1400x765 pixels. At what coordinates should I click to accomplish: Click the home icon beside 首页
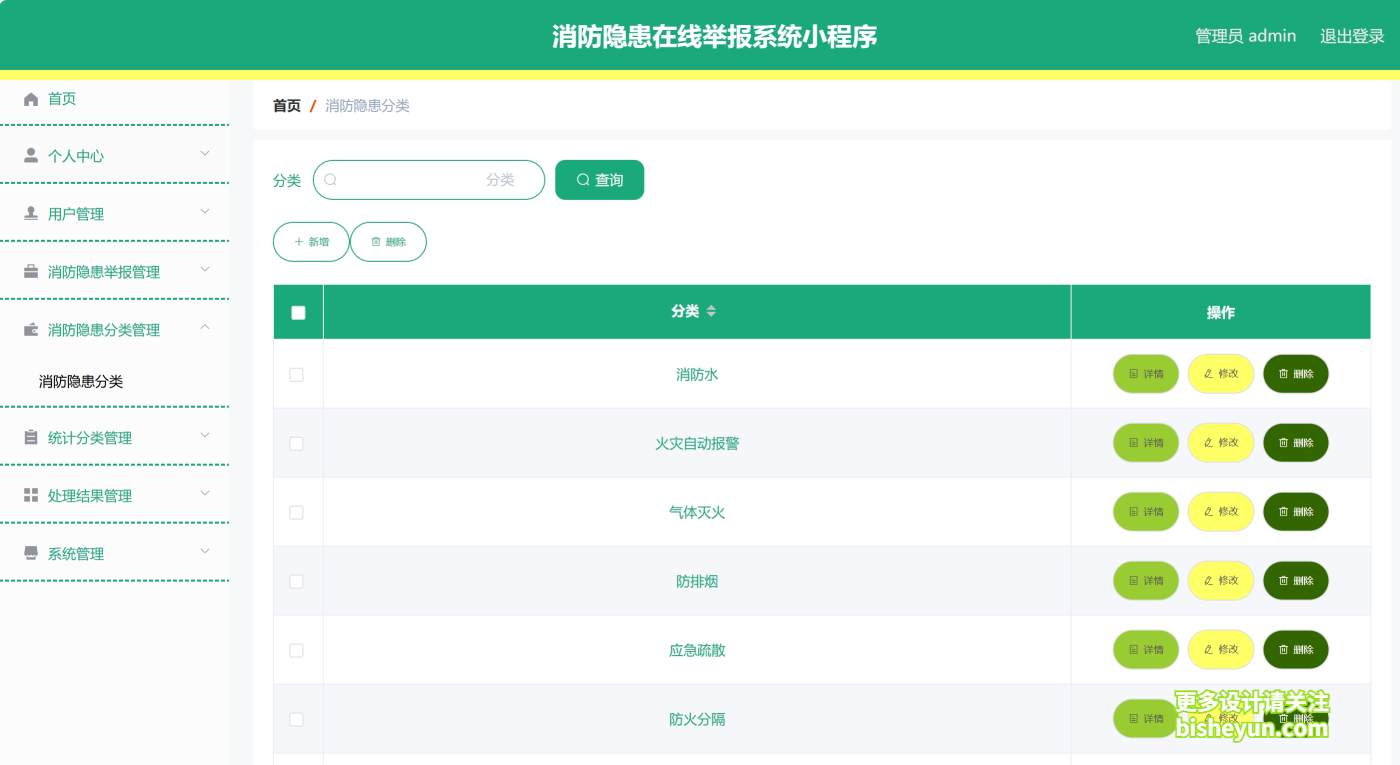pos(29,98)
